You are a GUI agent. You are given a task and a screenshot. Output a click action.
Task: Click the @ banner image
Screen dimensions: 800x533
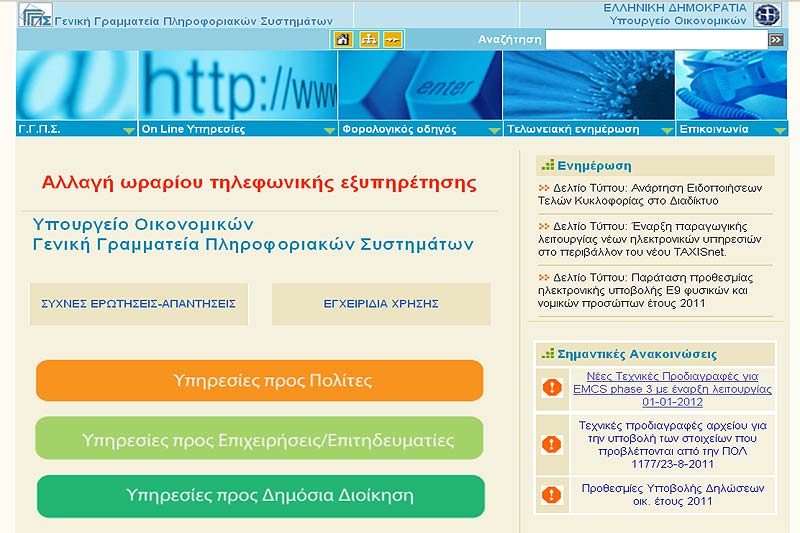[x=77, y=85]
